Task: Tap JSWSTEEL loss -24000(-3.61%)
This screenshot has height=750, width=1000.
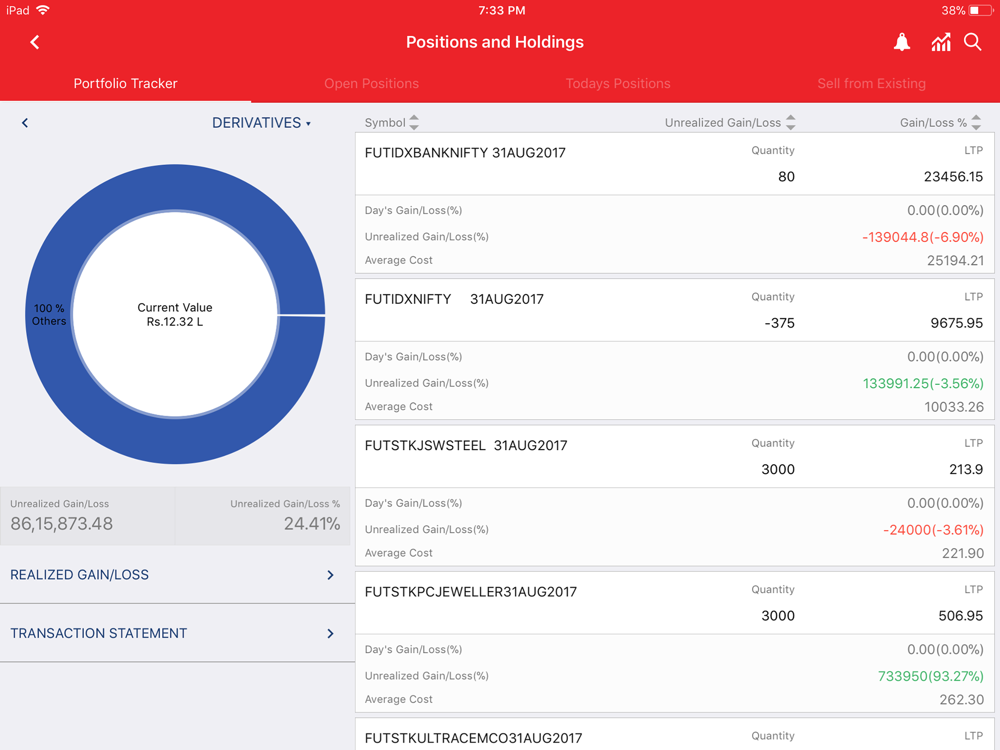Action: [x=933, y=530]
